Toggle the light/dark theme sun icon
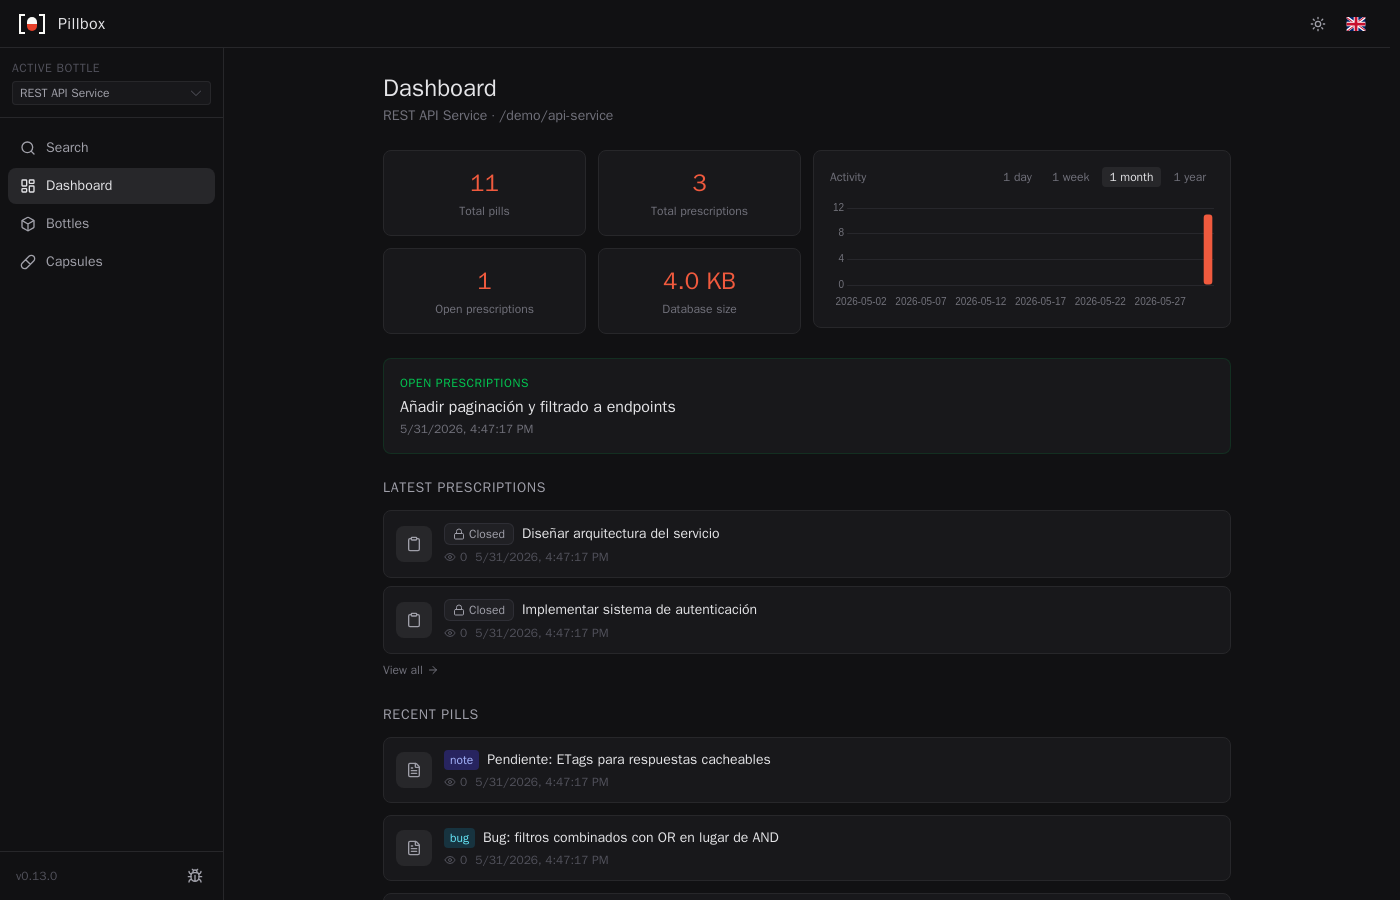Screen dimensions: 1400x900 [x=1318, y=24]
